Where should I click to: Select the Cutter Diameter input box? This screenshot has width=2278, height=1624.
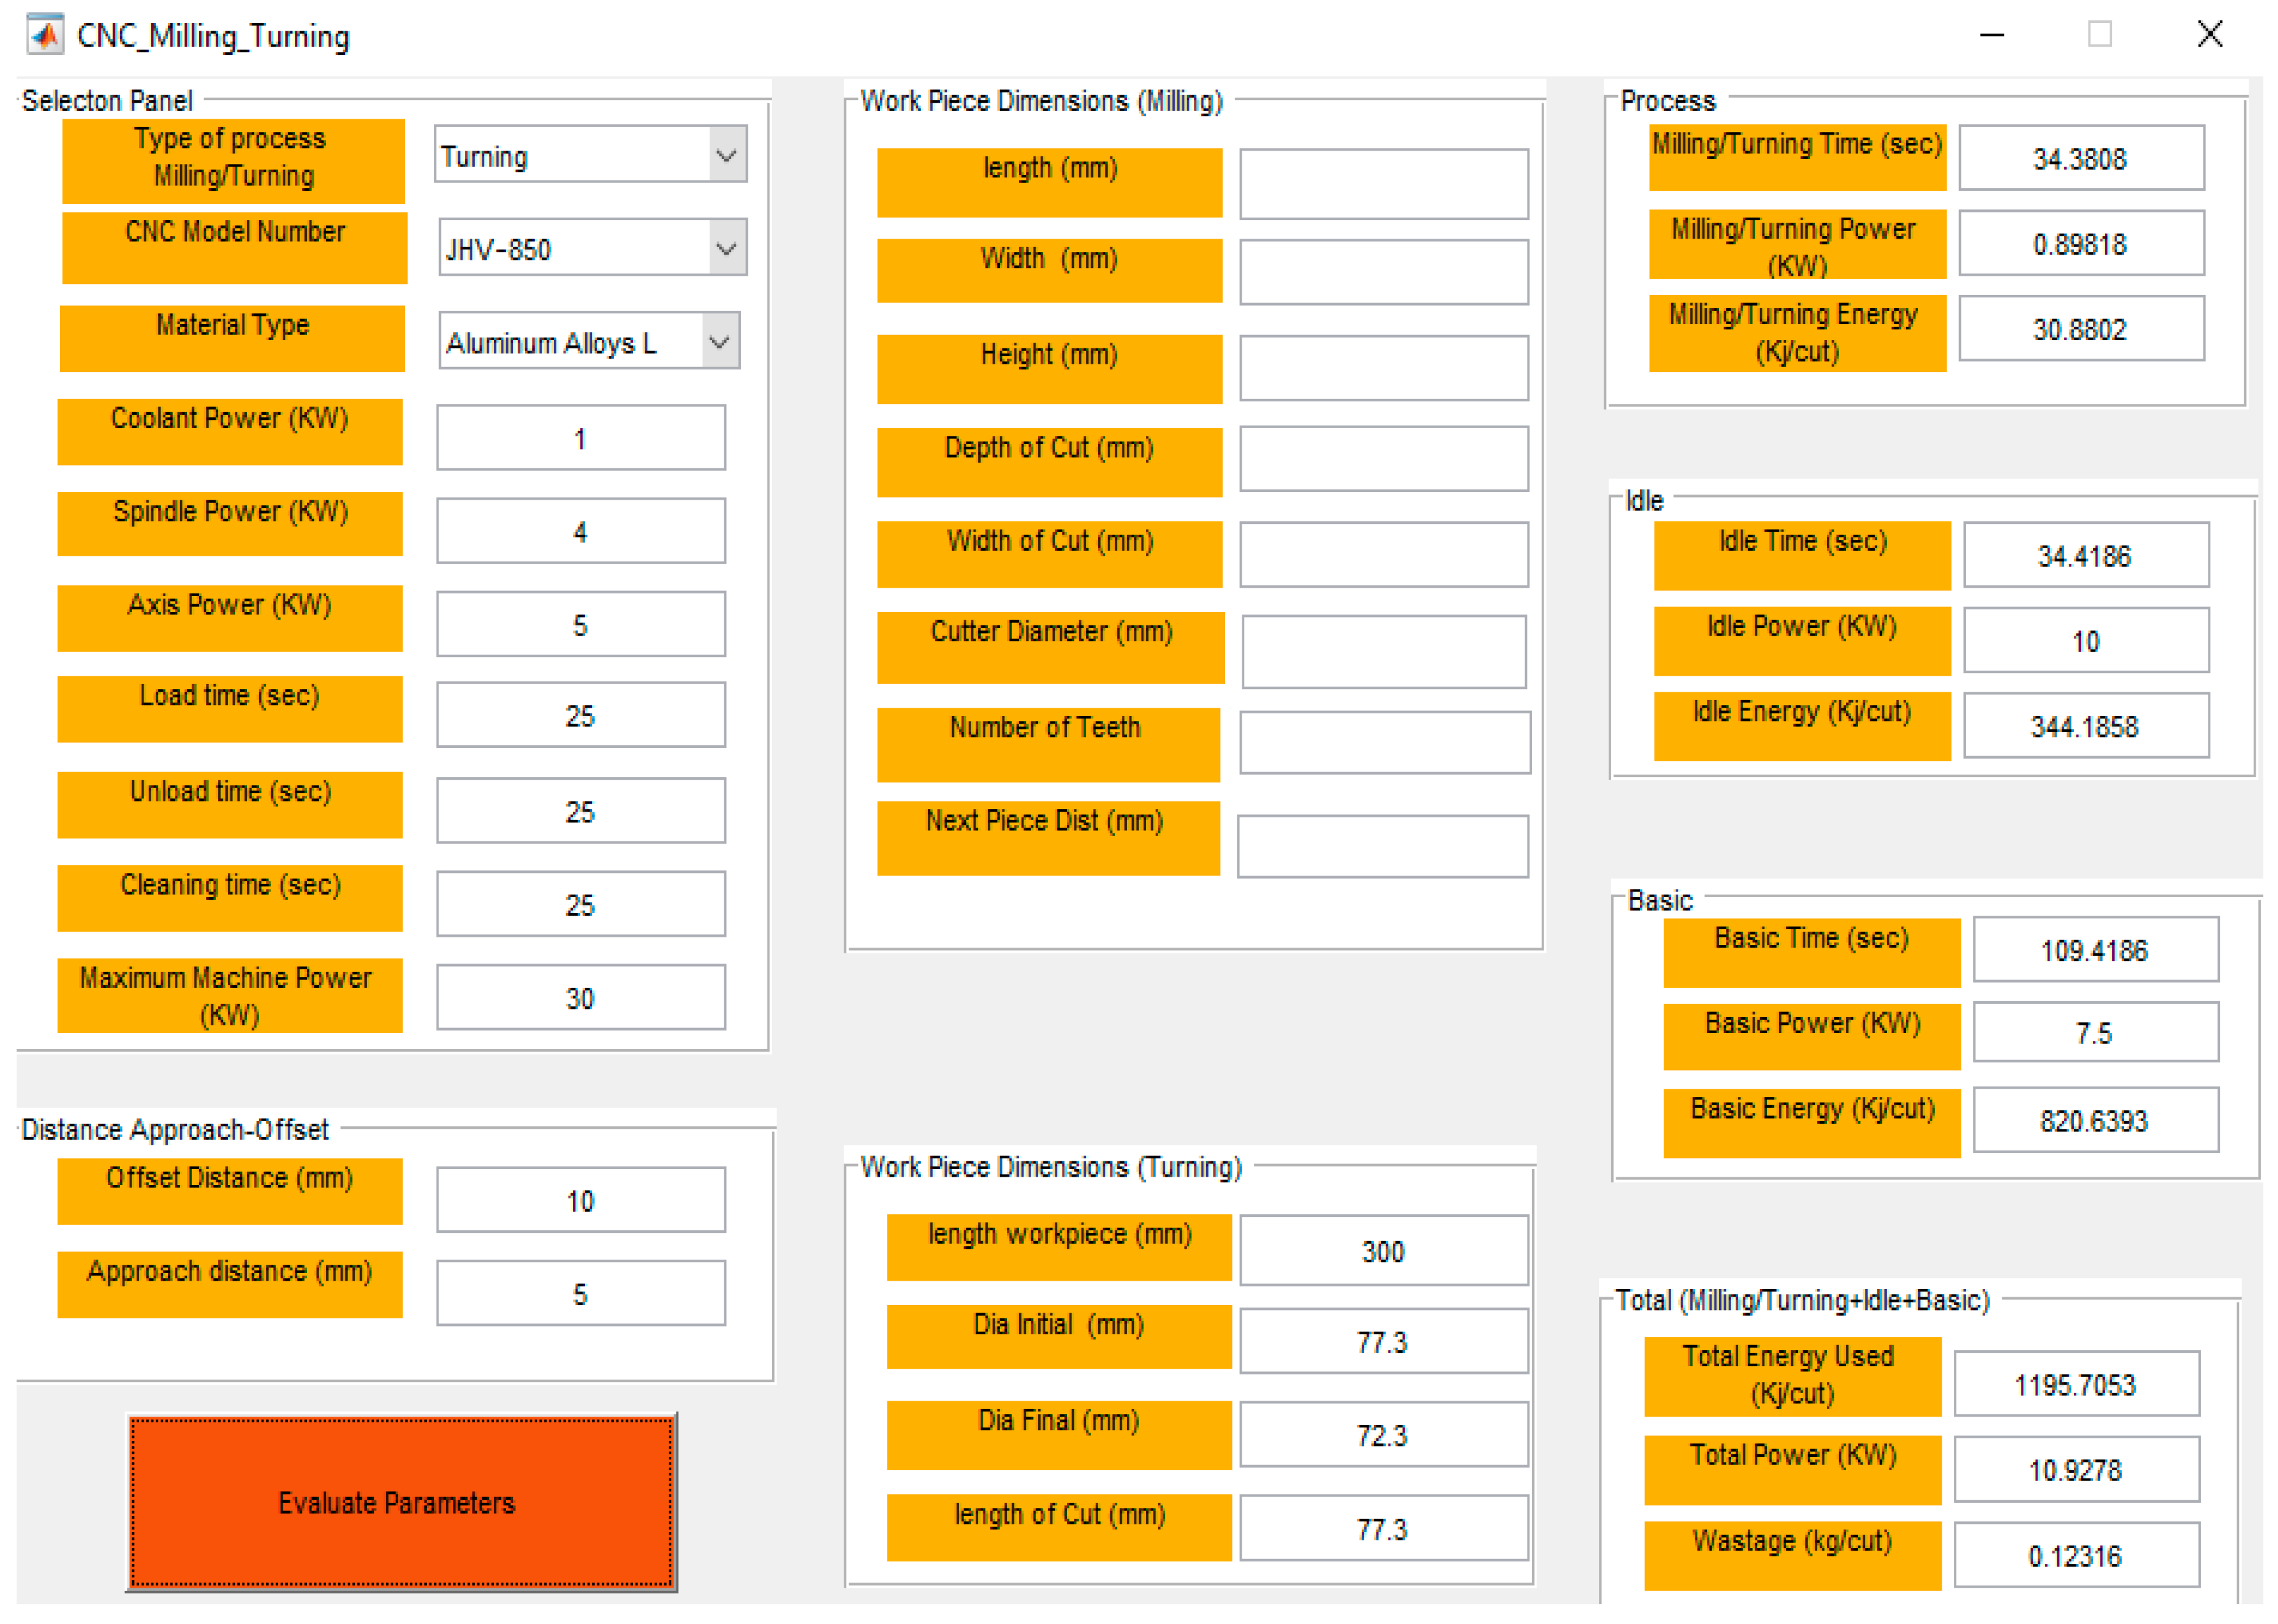(1383, 651)
